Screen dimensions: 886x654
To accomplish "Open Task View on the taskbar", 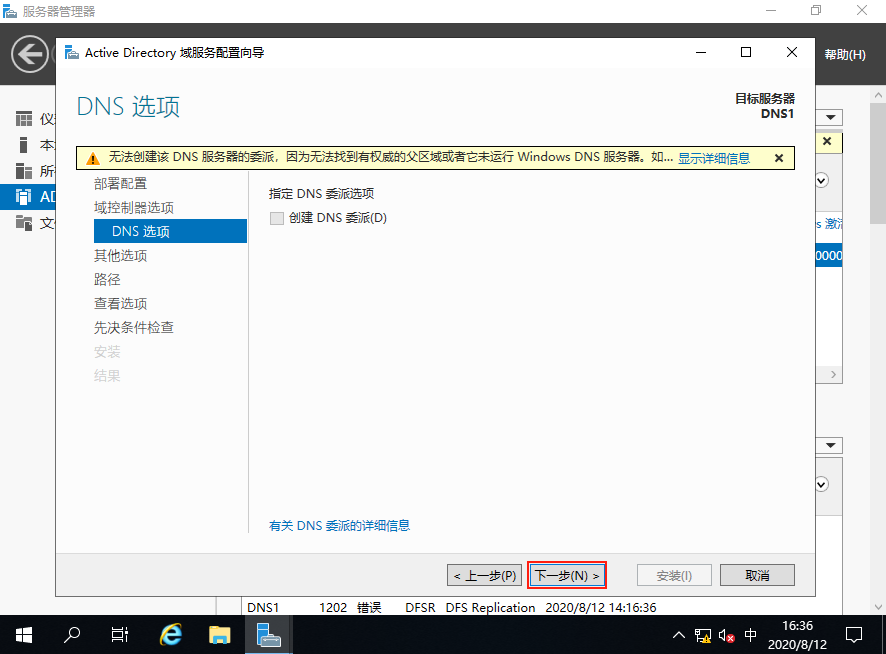I will 120,635.
